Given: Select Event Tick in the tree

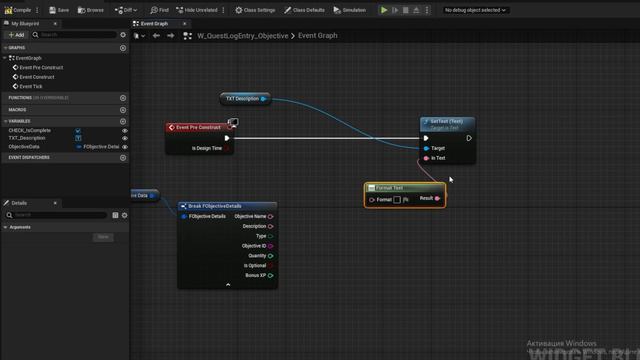Looking at the screenshot, I should click(31, 87).
